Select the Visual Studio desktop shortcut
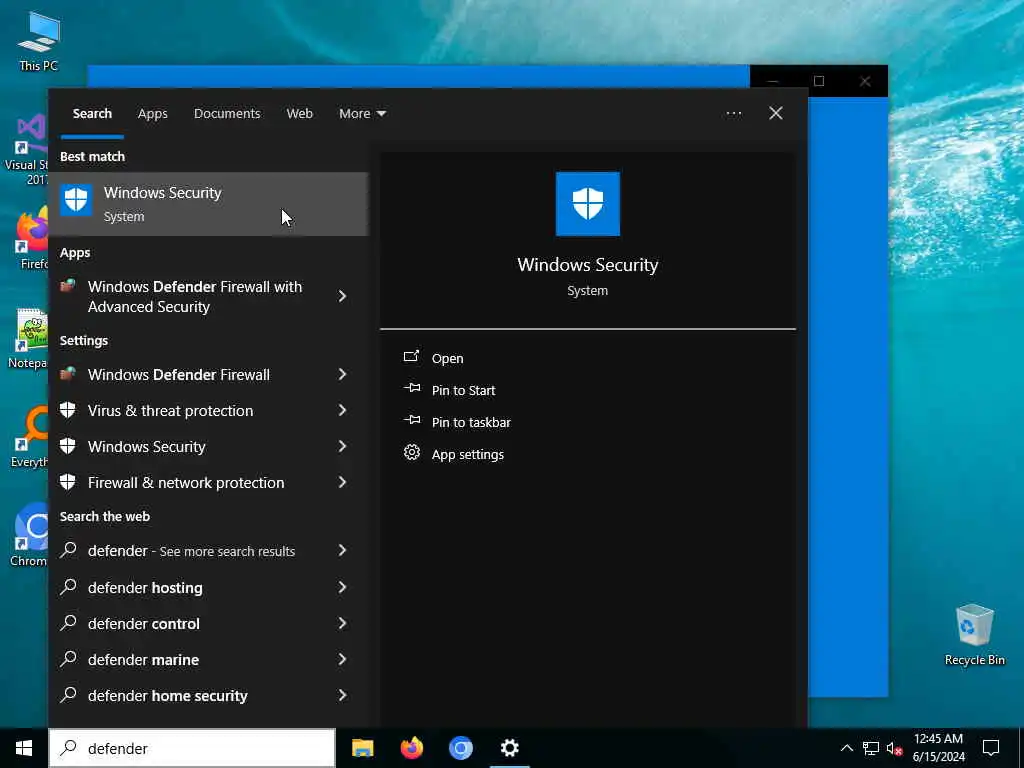This screenshot has width=1024, height=768. pos(26,150)
